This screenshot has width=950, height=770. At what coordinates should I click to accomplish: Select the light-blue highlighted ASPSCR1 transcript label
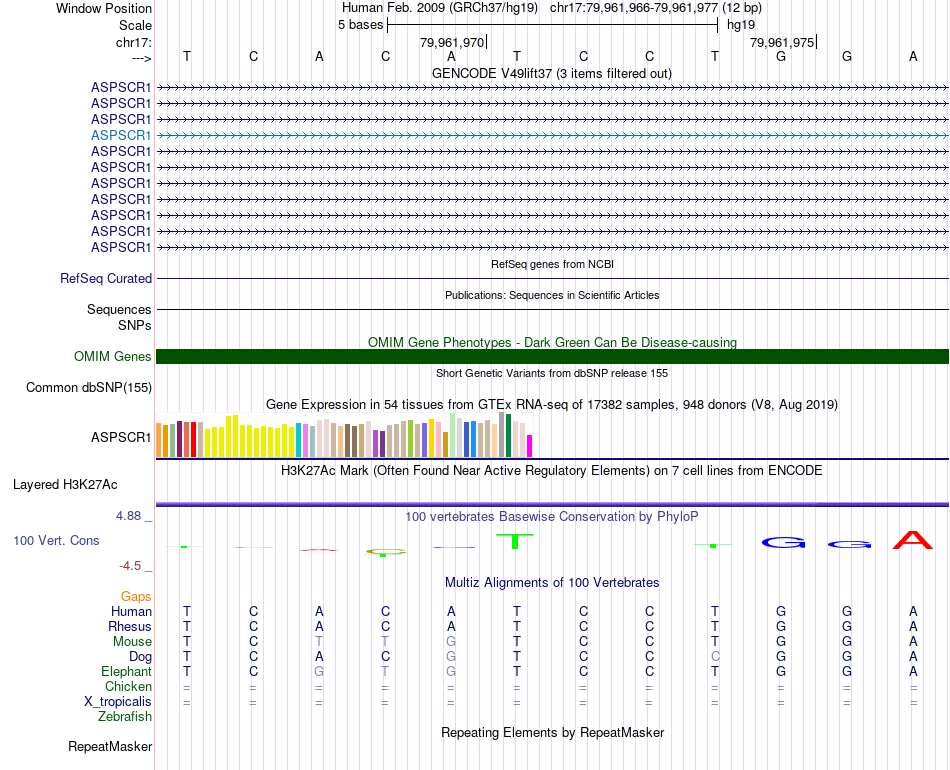click(121, 135)
